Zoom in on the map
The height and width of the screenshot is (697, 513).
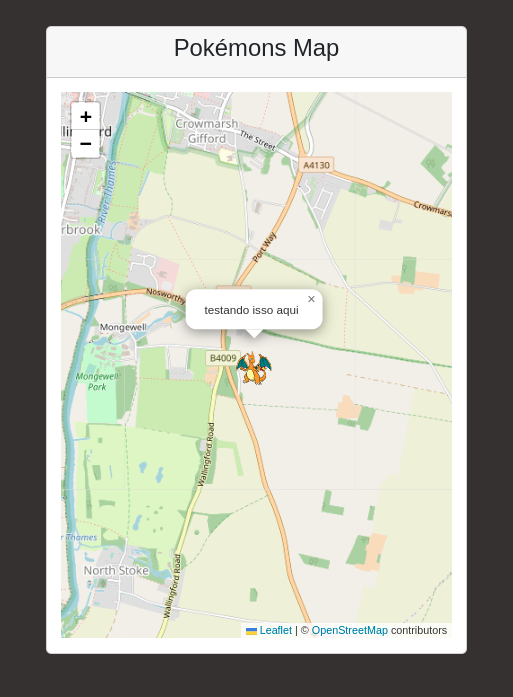tap(85, 116)
